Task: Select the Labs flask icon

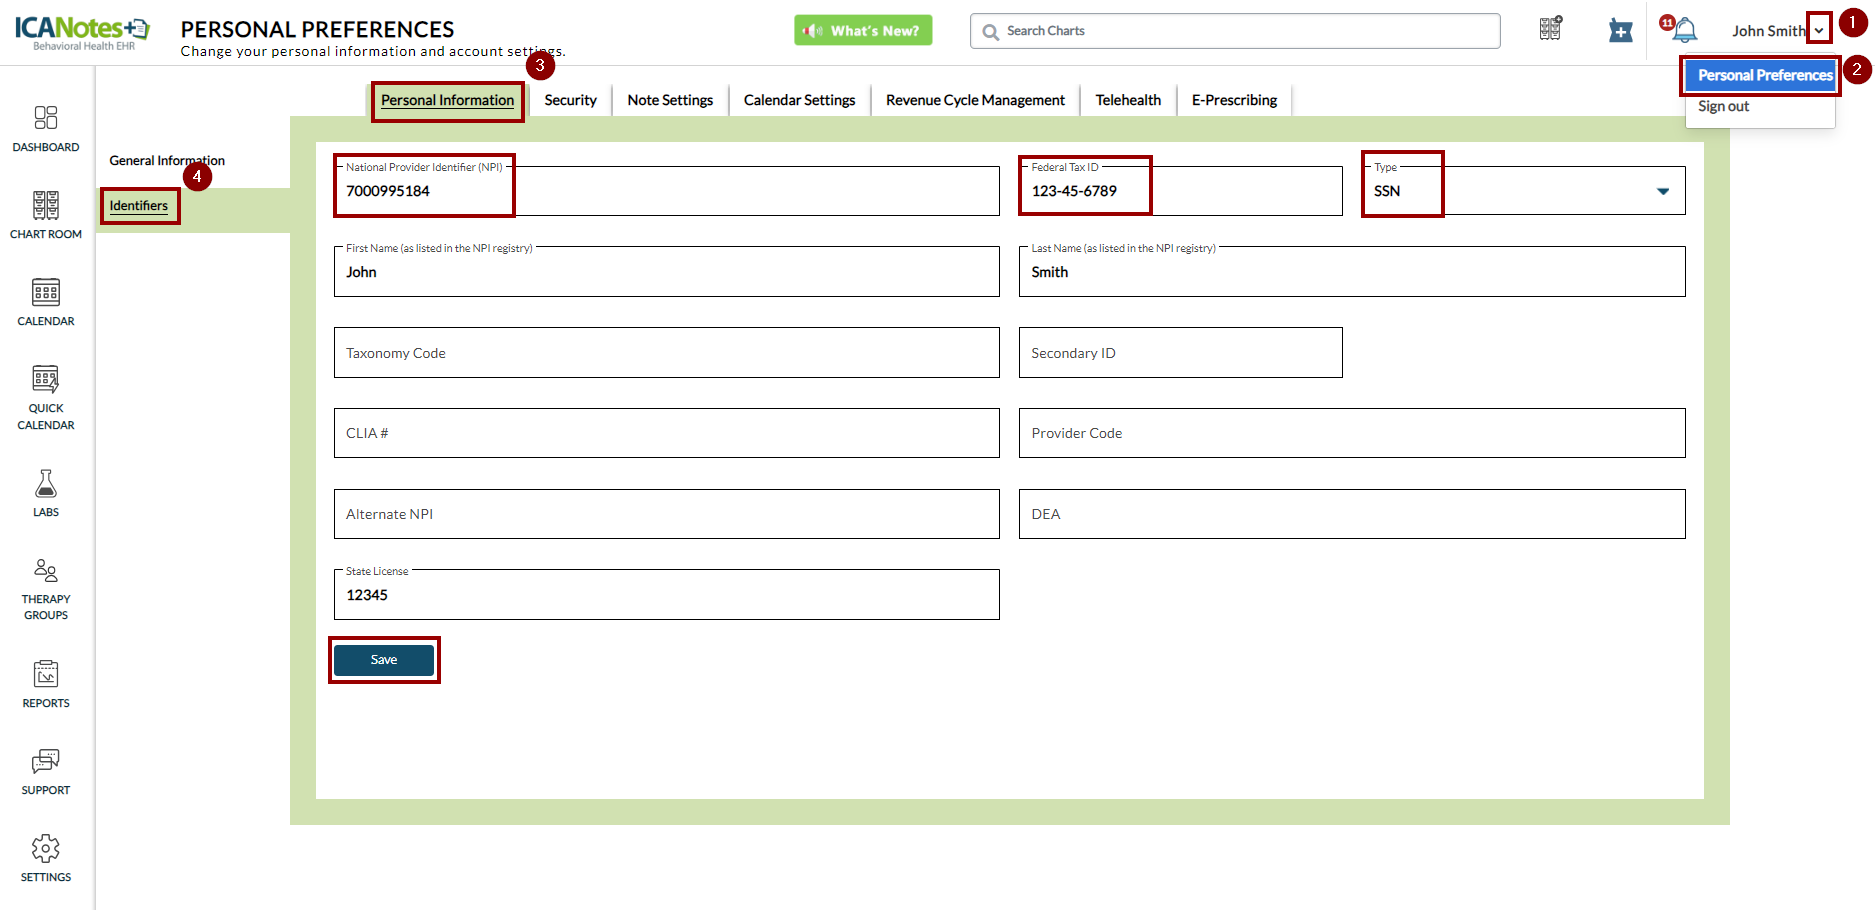Action: [x=46, y=485]
